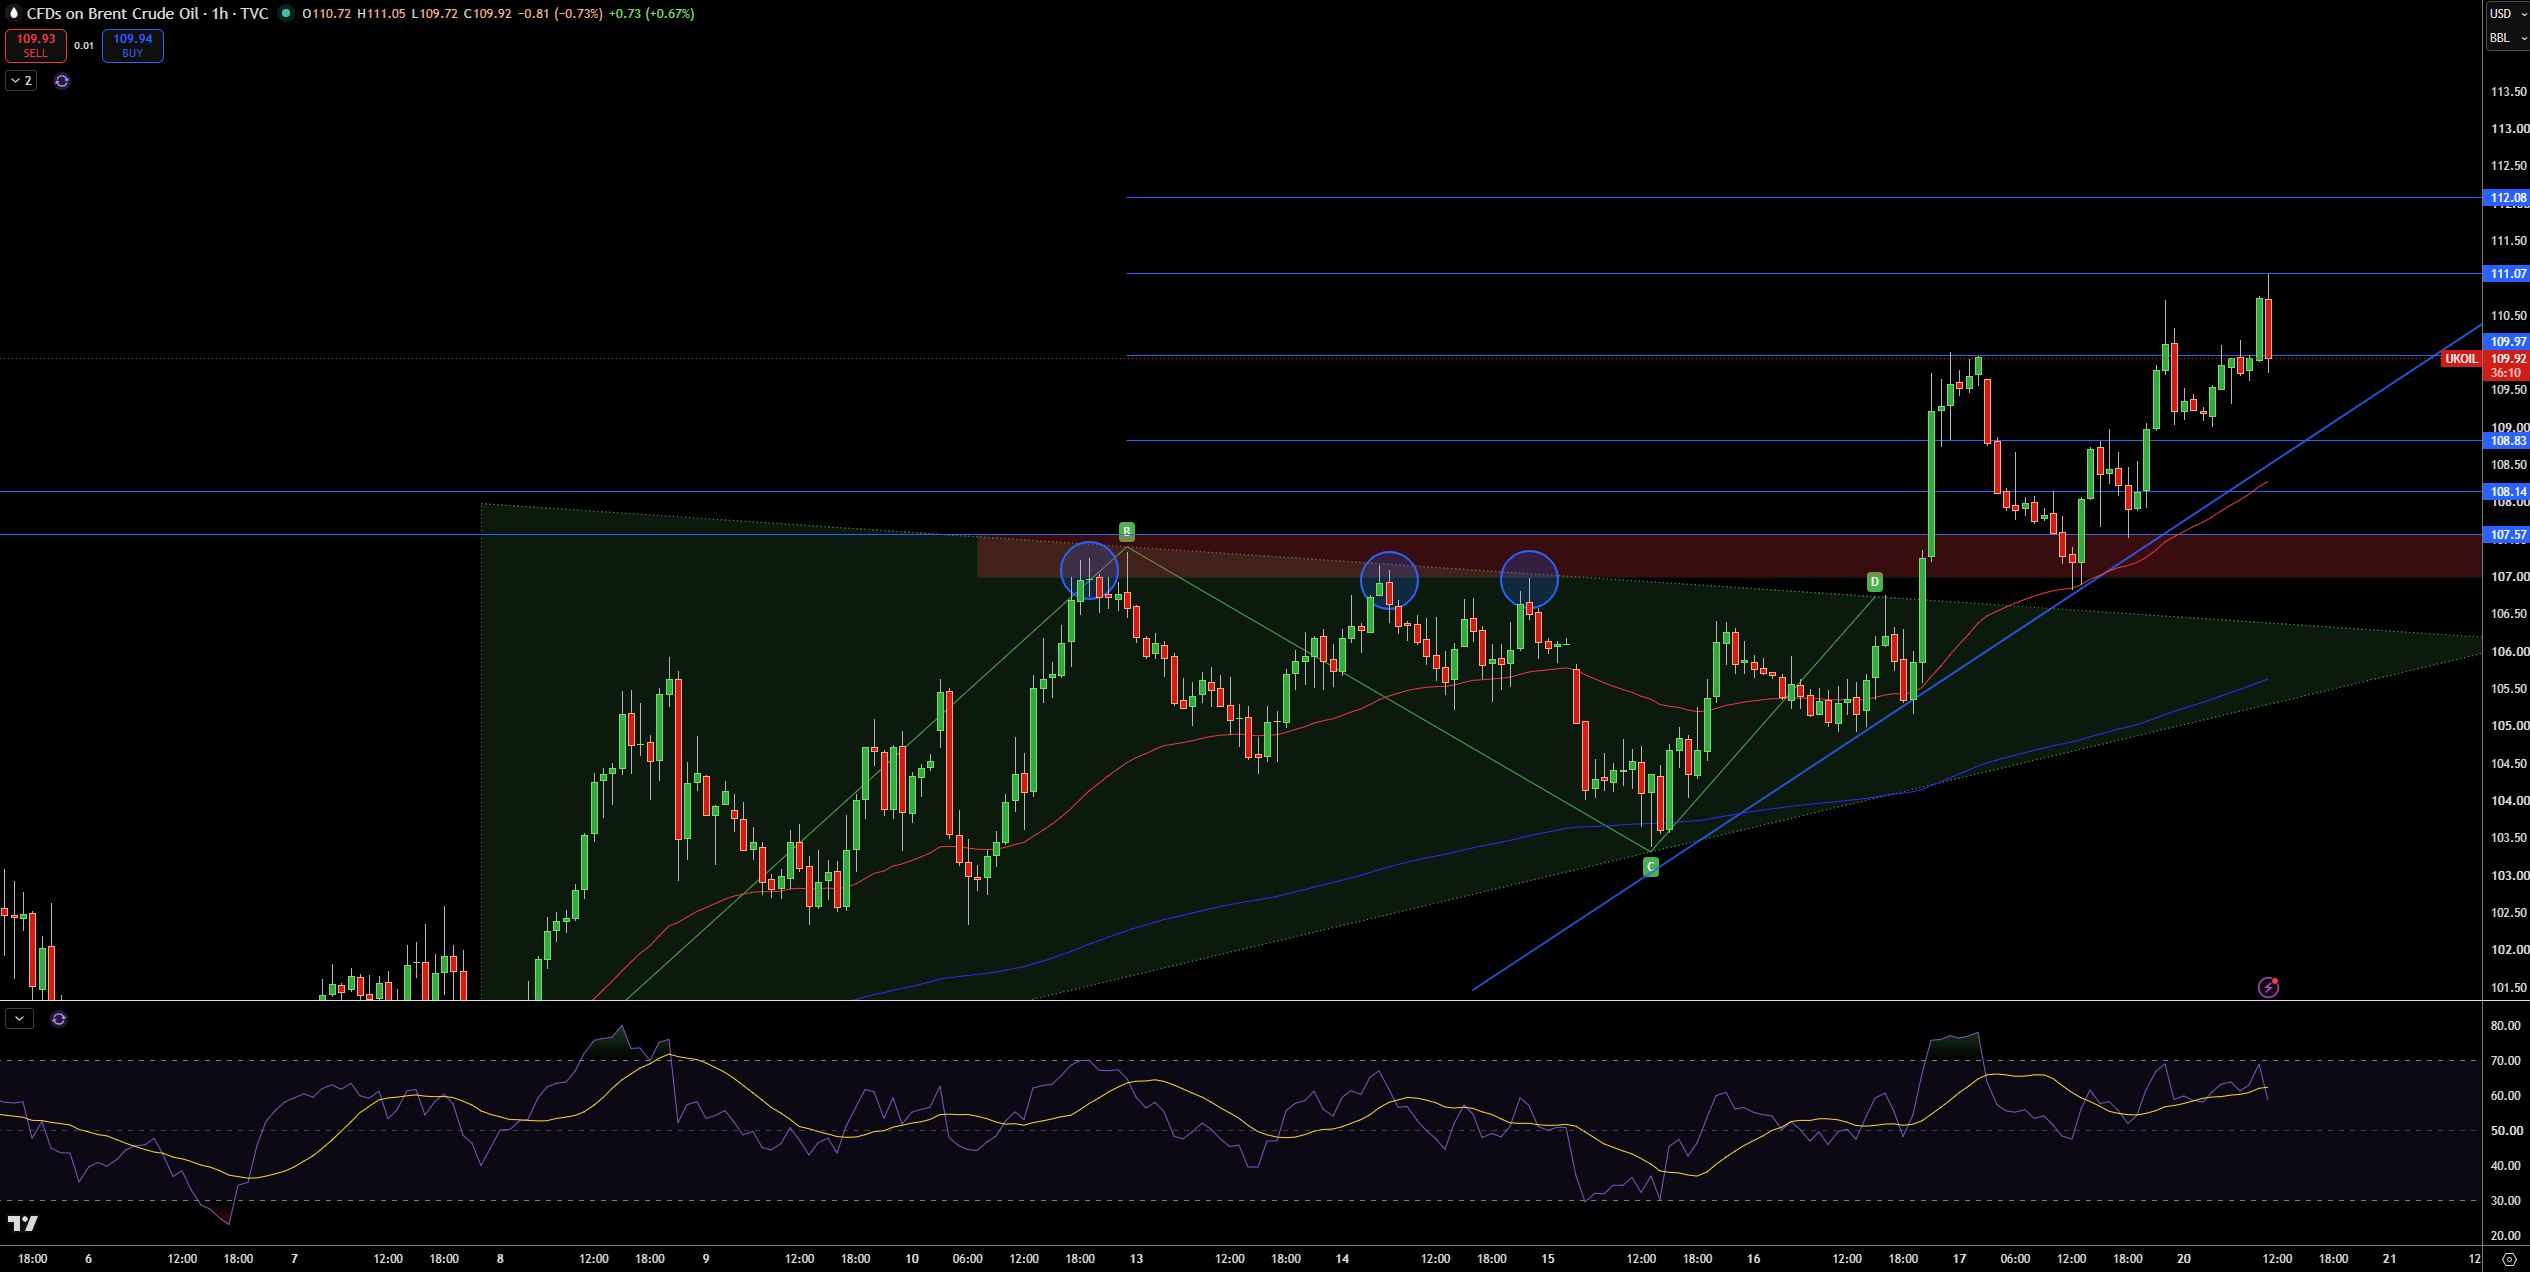
Task: Click the 108.83 price level label
Action: click(x=2506, y=441)
